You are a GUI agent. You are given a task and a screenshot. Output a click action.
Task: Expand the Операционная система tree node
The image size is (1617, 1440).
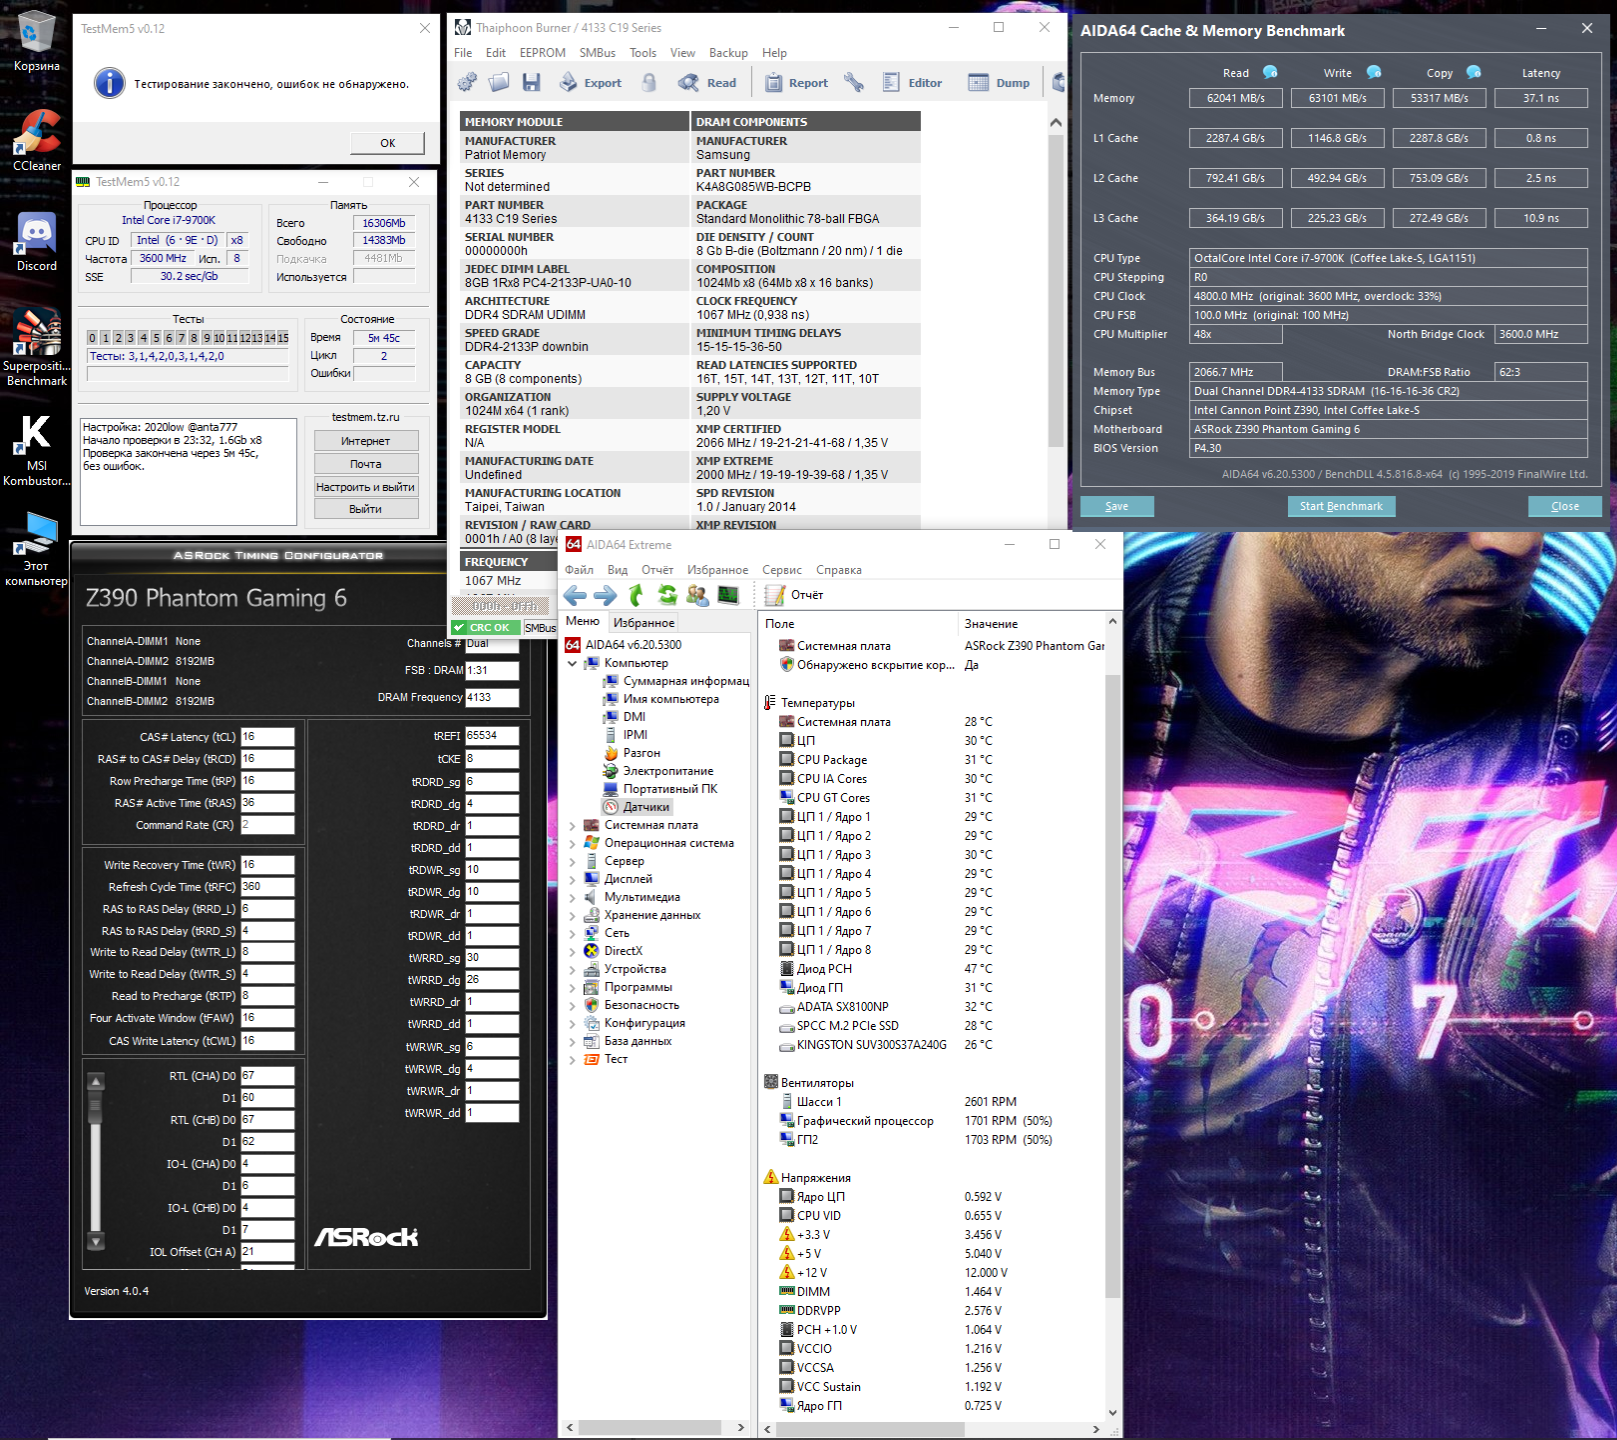[572, 843]
